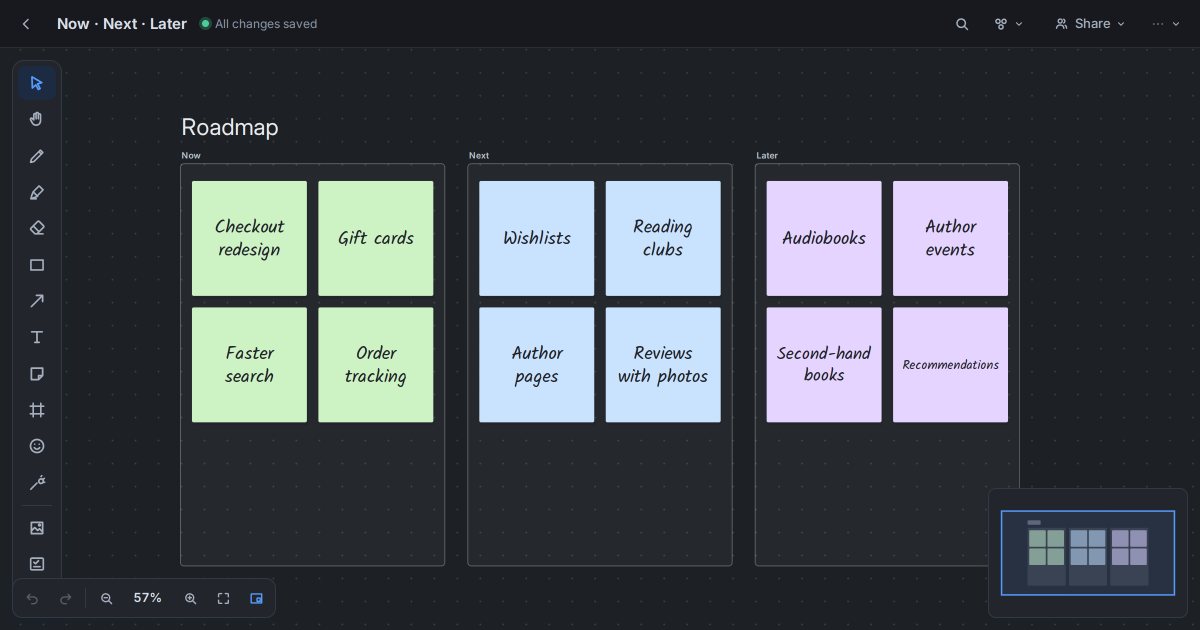Go back with the top-left arrow

coord(26,24)
